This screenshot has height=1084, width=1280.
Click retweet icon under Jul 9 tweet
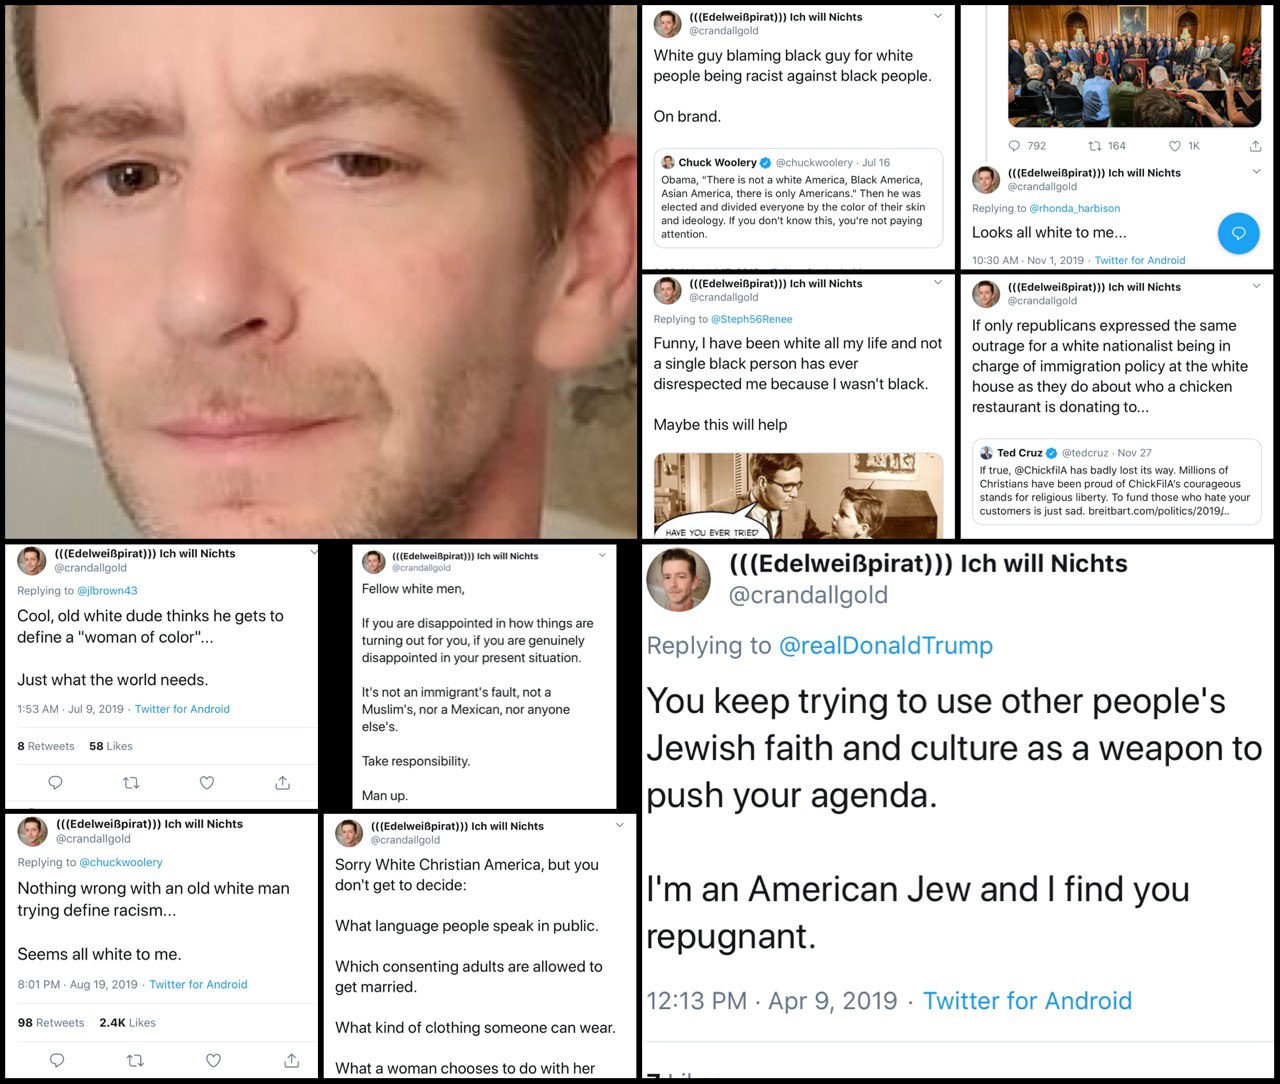(131, 783)
